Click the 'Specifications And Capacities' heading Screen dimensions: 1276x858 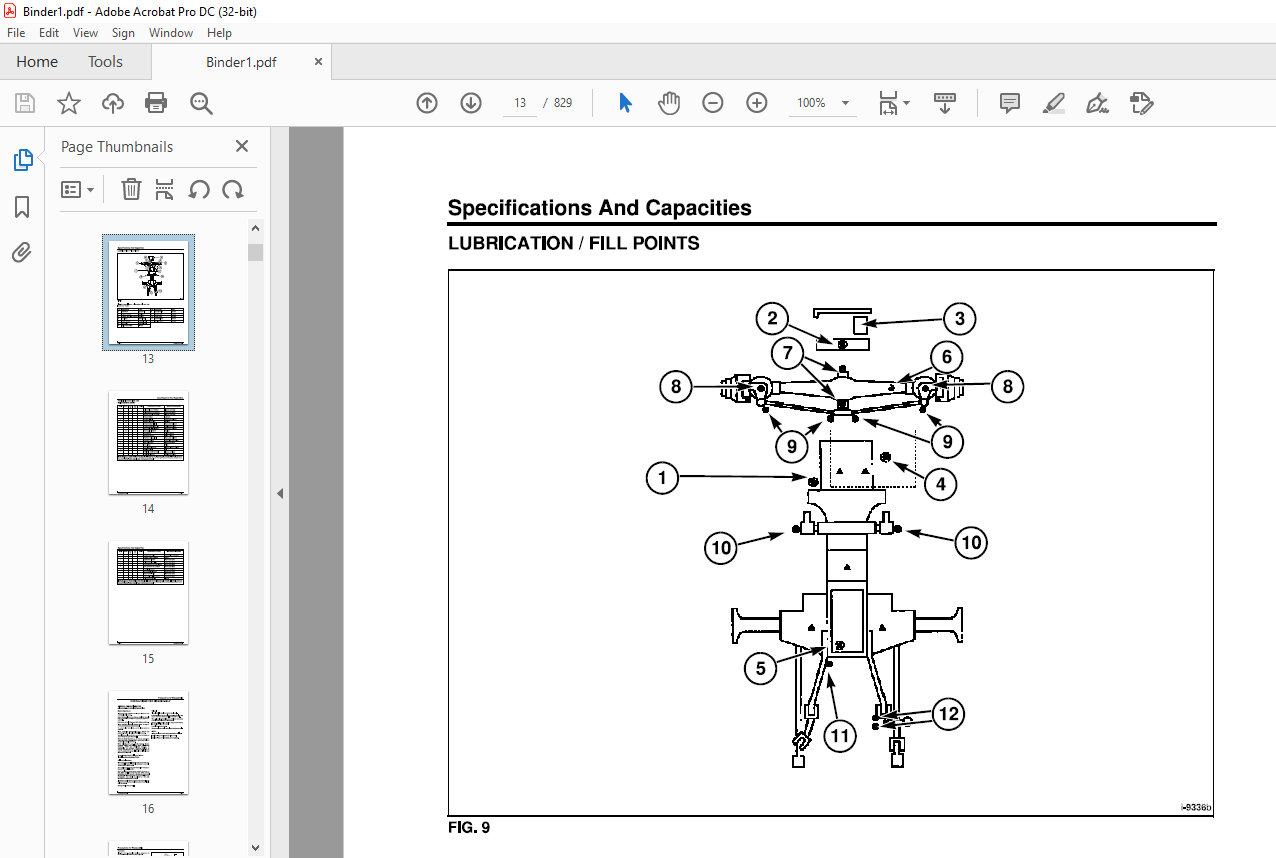pos(599,208)
